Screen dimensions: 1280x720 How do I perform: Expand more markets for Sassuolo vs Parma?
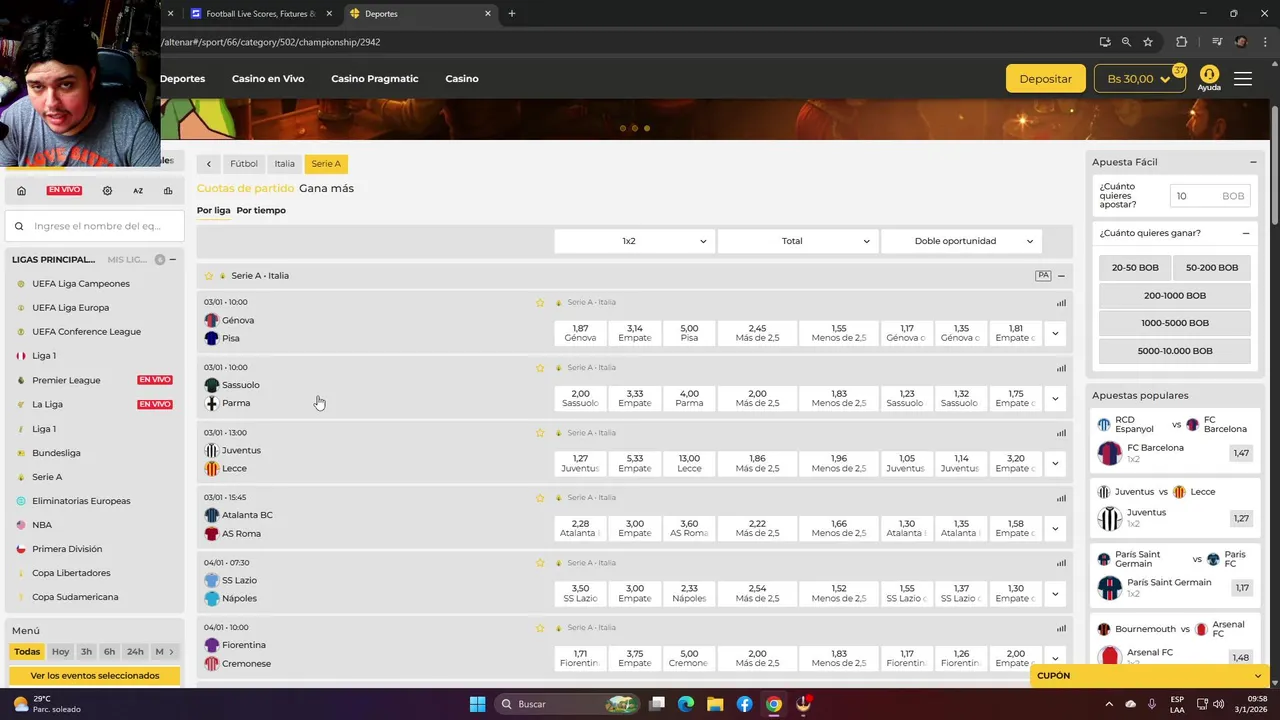1055,398
